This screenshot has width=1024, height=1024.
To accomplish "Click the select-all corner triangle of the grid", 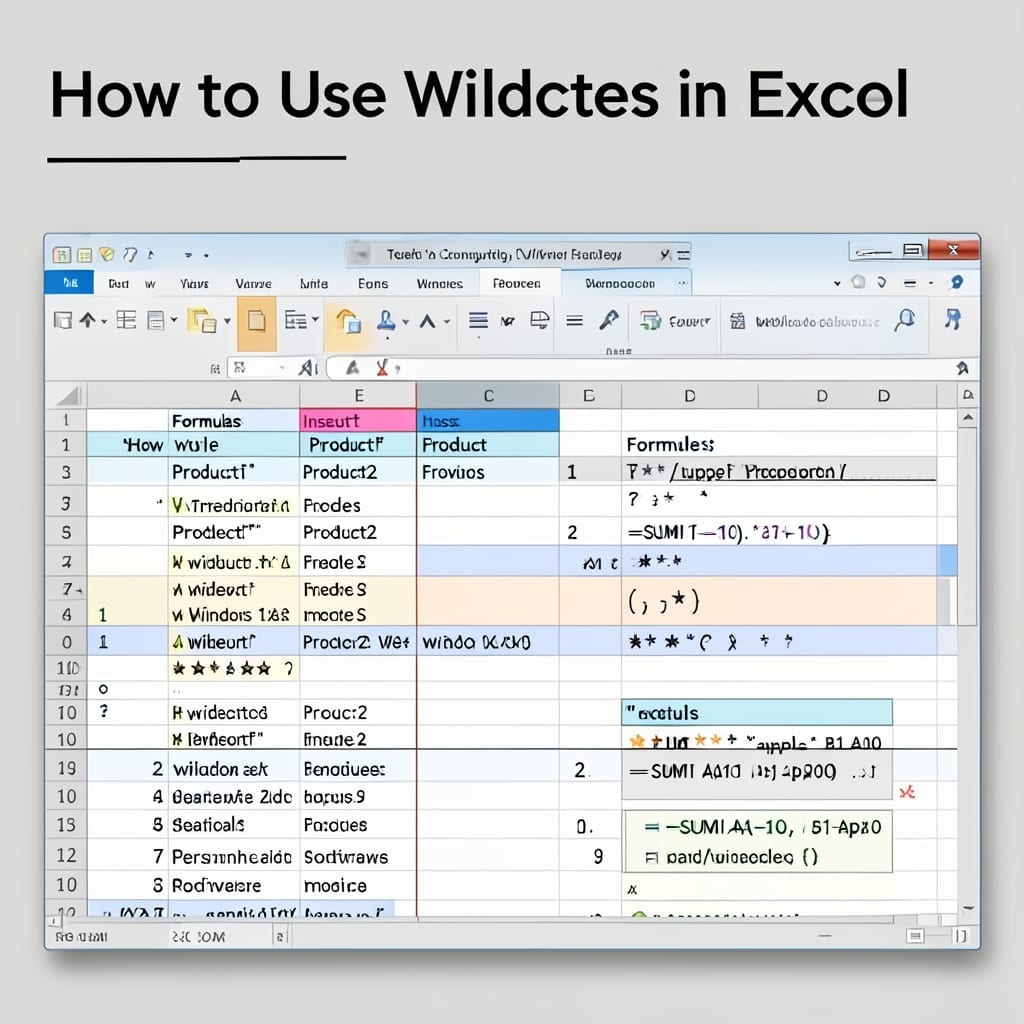I will [x=67, y=396].
